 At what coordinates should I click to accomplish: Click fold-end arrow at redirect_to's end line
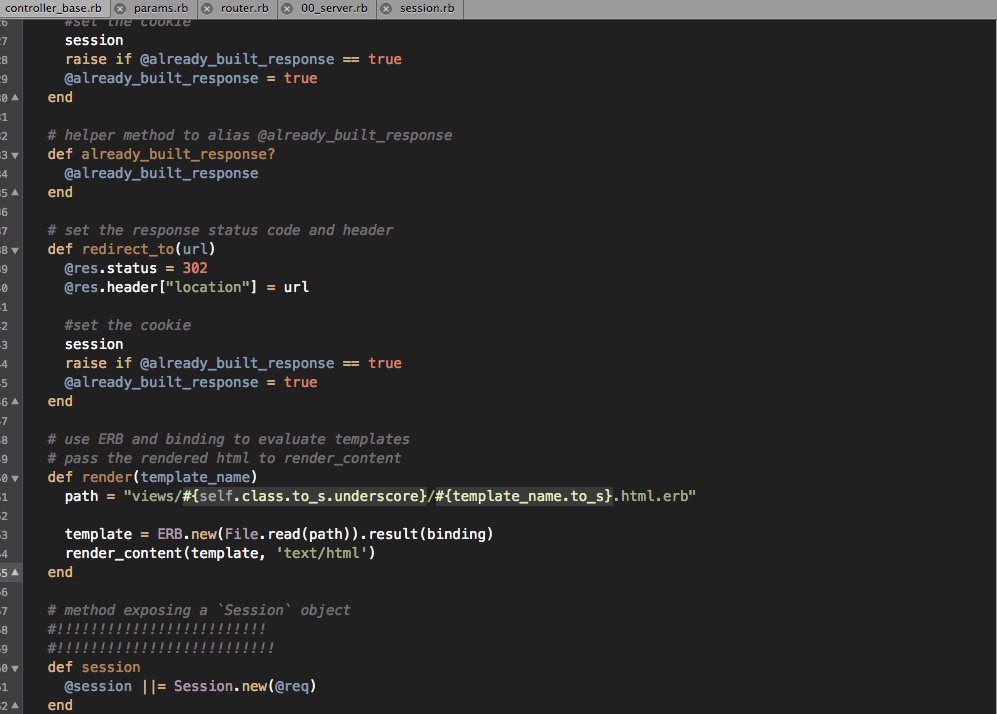(14, 402)
